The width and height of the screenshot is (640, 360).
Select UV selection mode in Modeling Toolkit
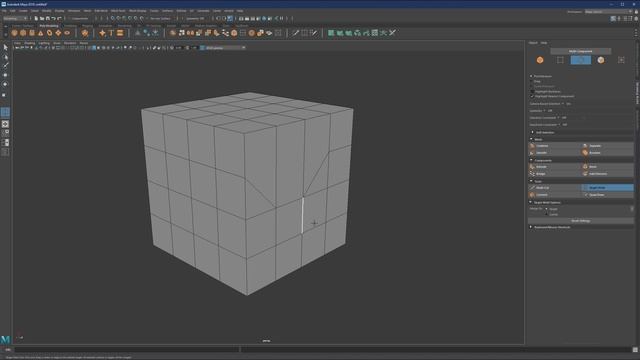[621, 60]
